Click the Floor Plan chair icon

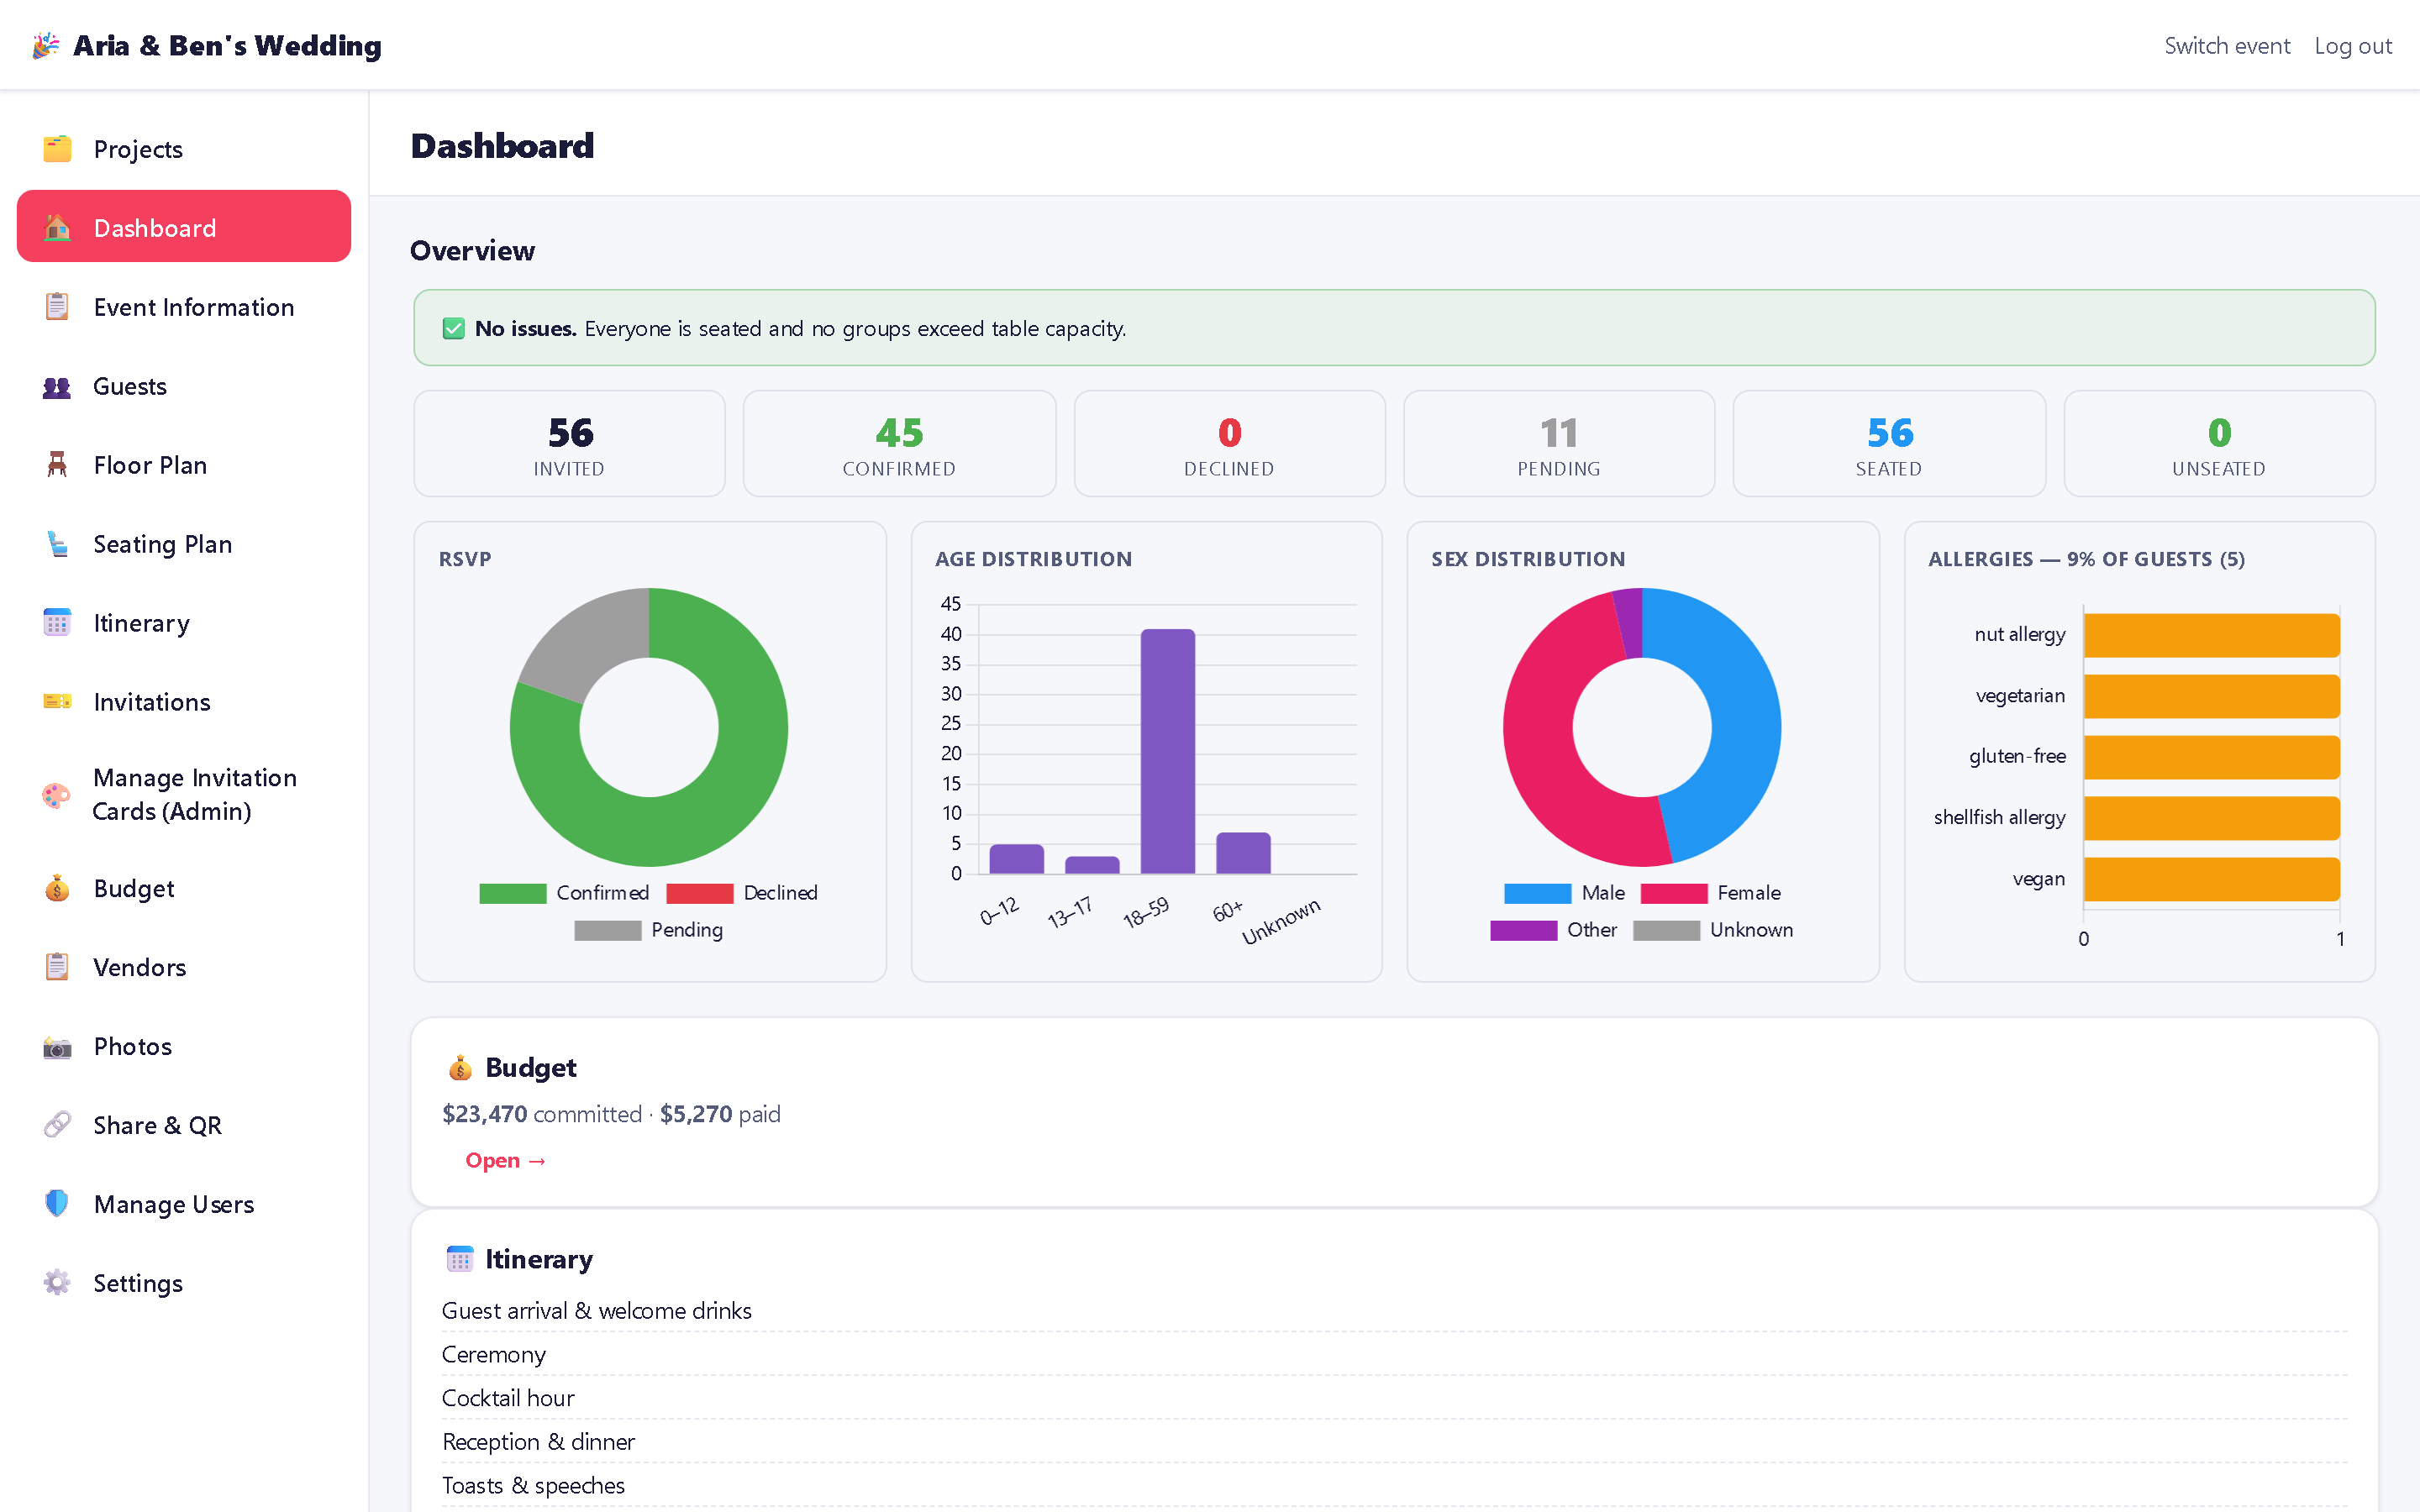57,465
